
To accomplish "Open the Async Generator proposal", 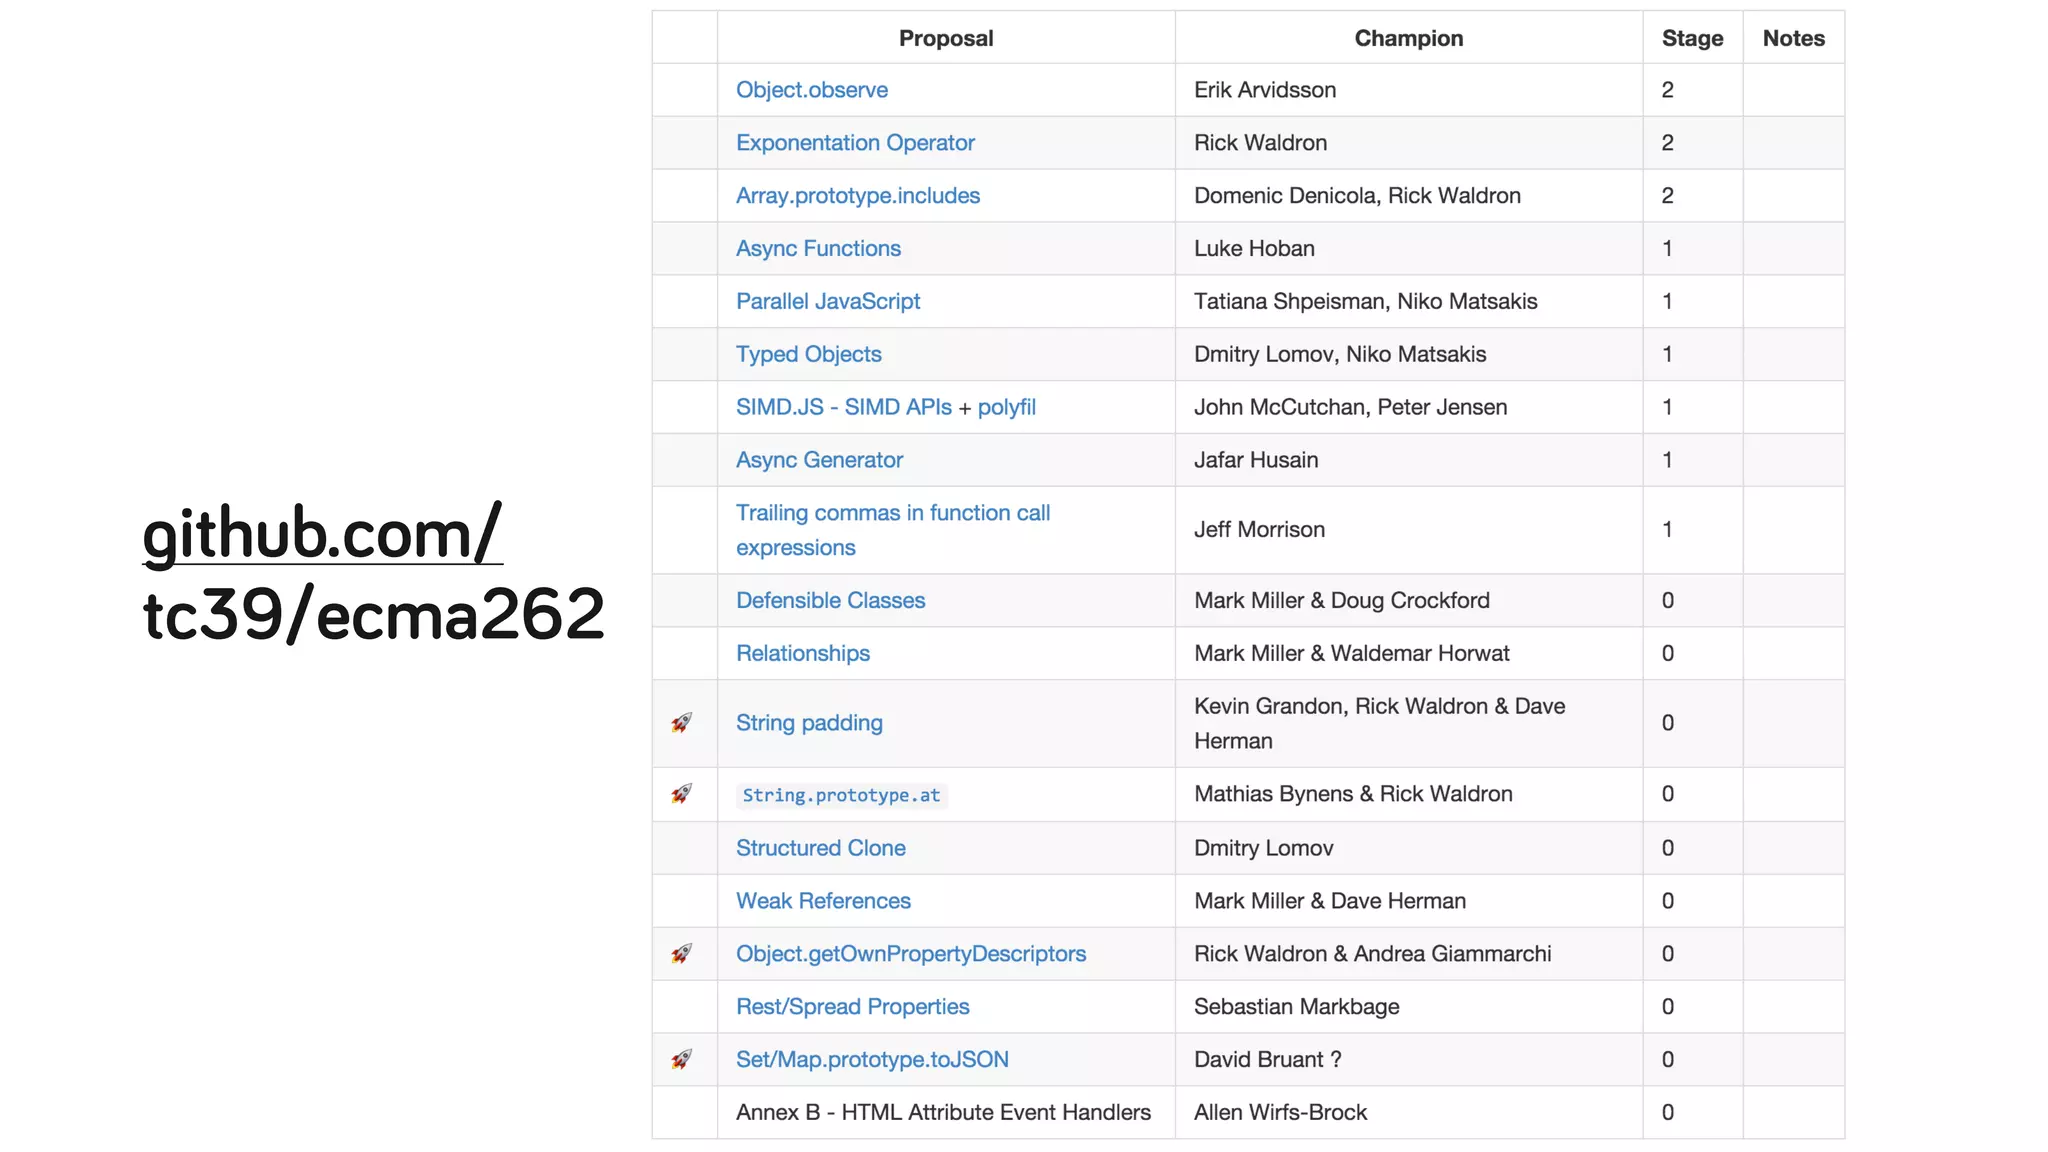I will click(819, 460).
